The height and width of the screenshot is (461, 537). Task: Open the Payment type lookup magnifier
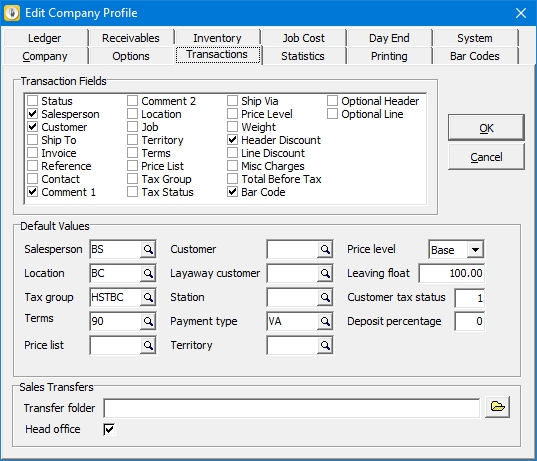(x=325, y=321)
